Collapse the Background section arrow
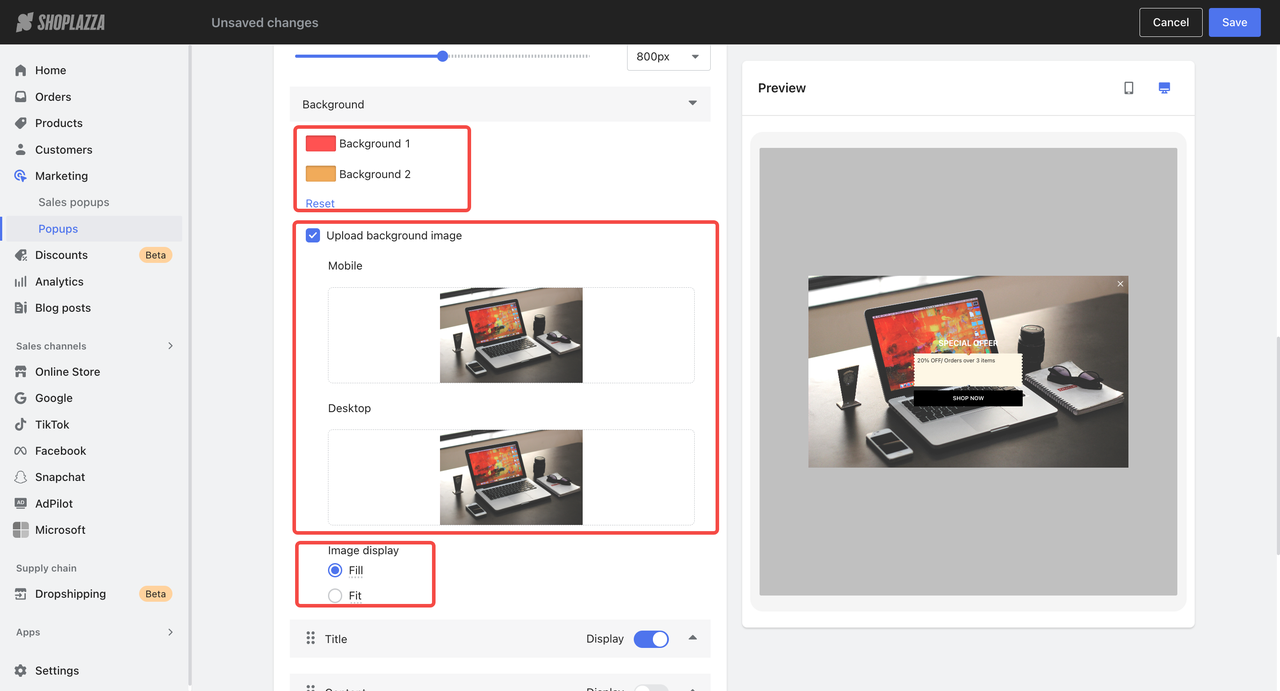1280x691 pixels. tap(693, 103)
